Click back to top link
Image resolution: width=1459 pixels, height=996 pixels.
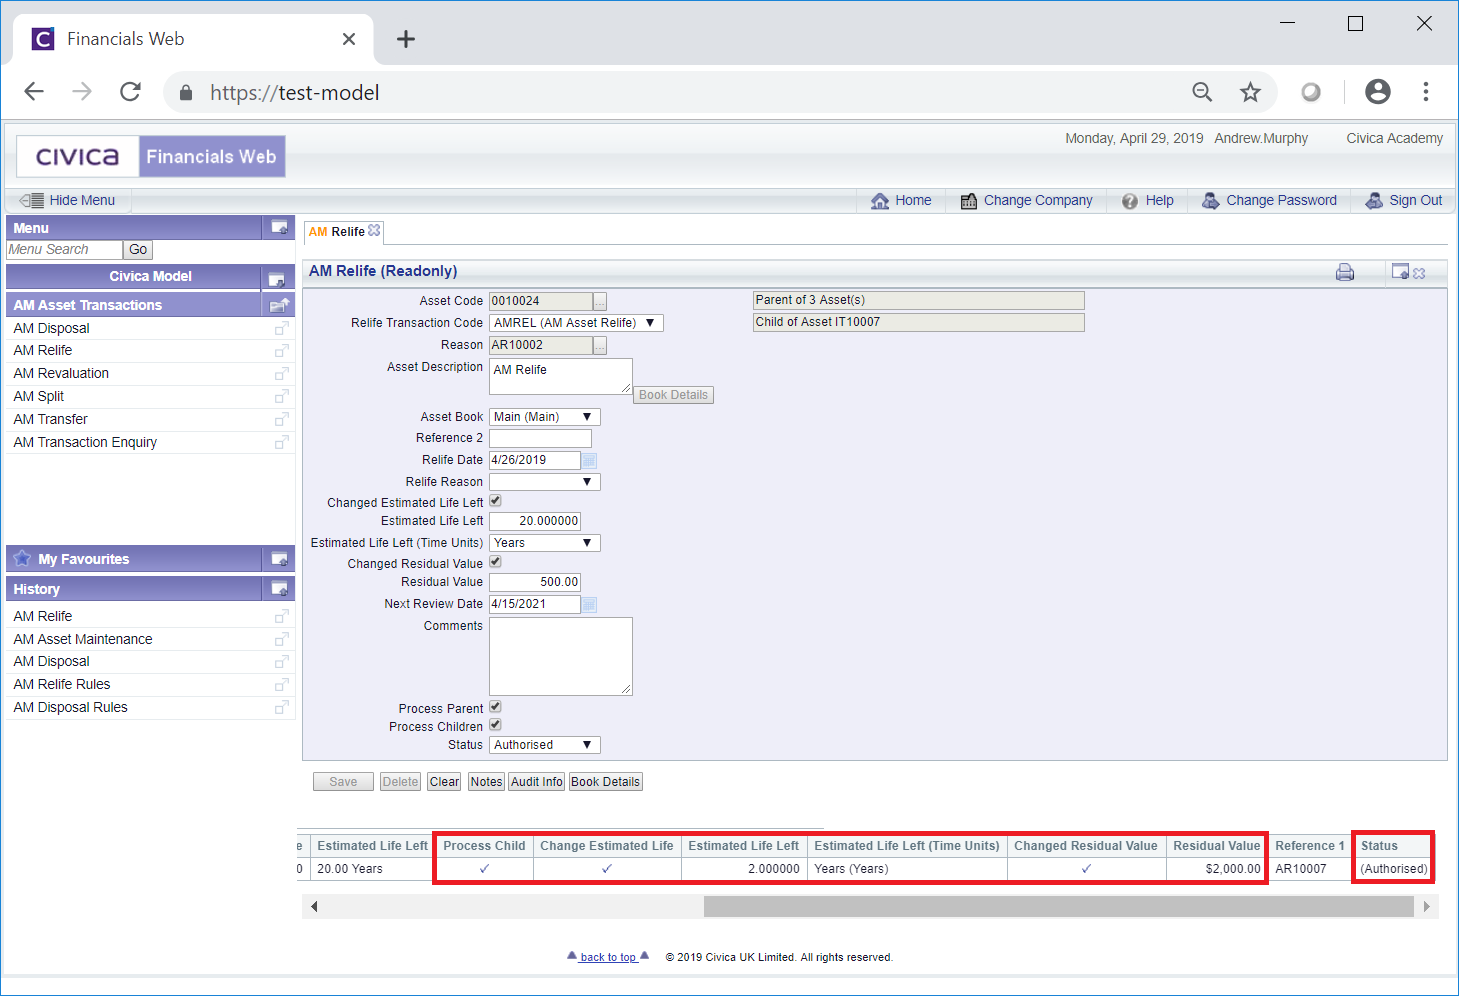608,957
